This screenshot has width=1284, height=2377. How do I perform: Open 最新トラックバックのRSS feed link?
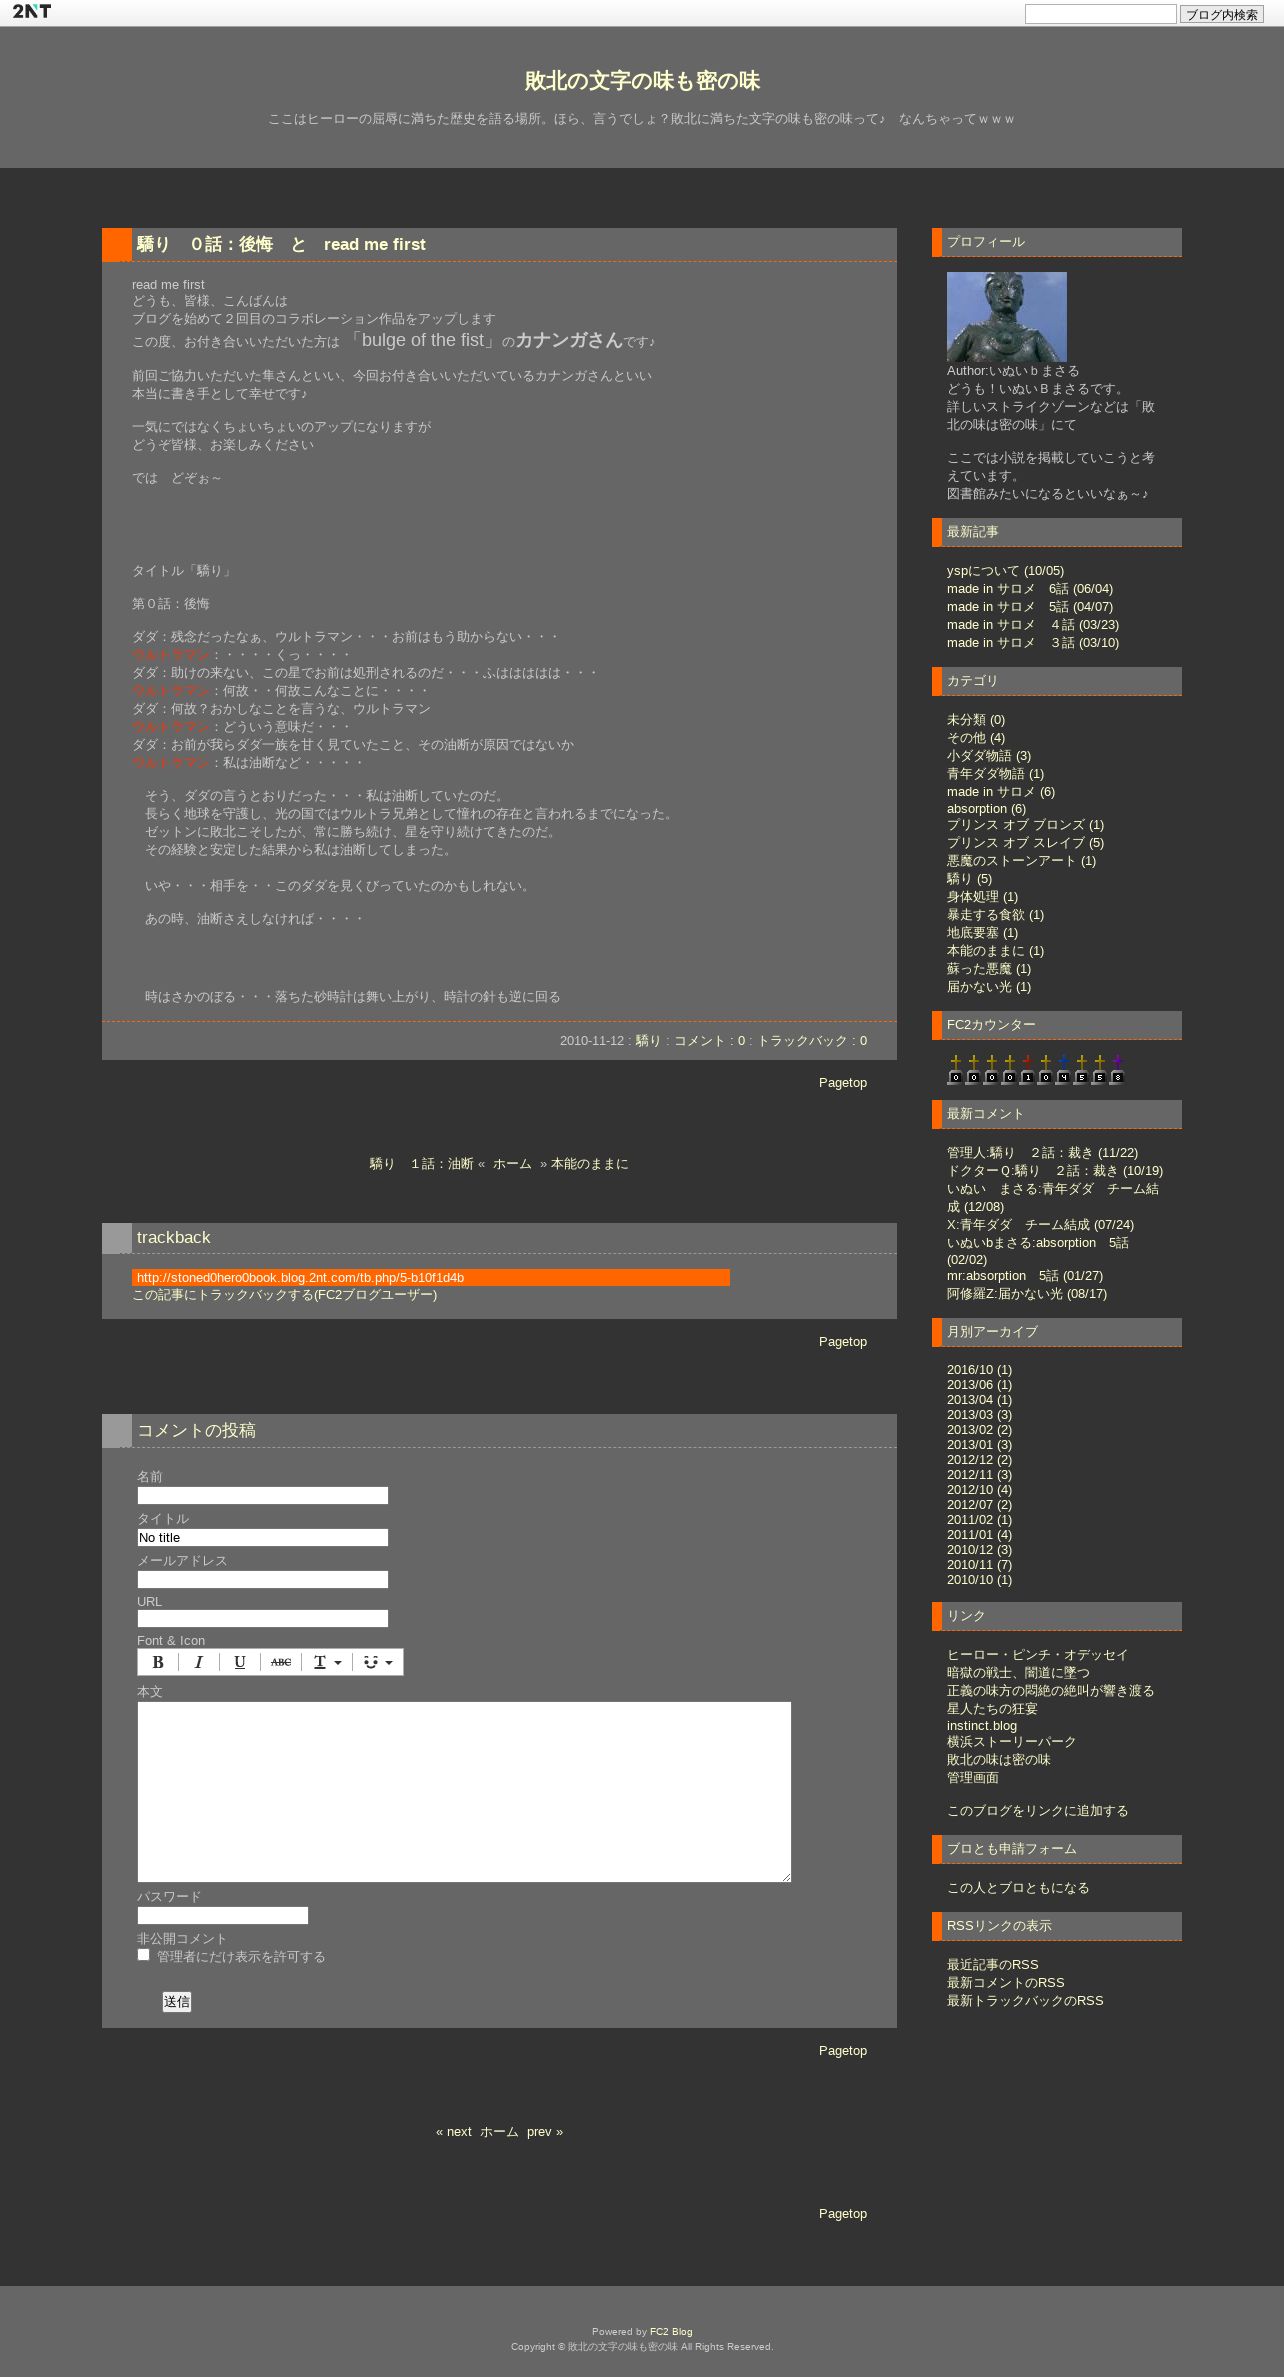1025,2001
